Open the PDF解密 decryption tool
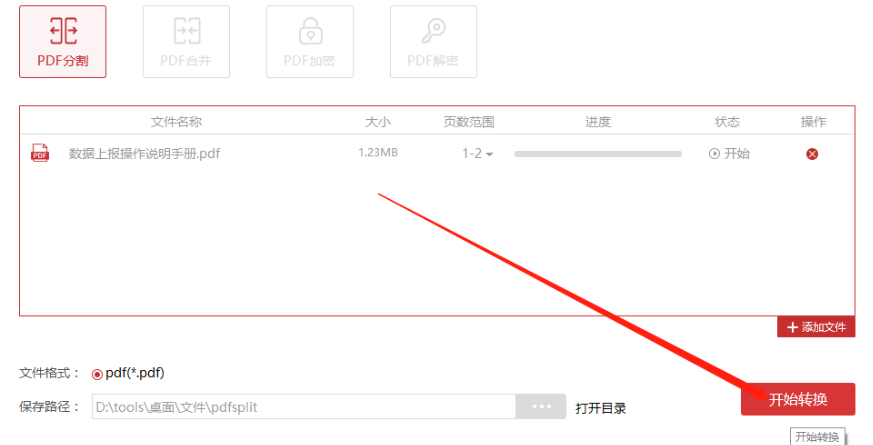 [x=433, y=42]
